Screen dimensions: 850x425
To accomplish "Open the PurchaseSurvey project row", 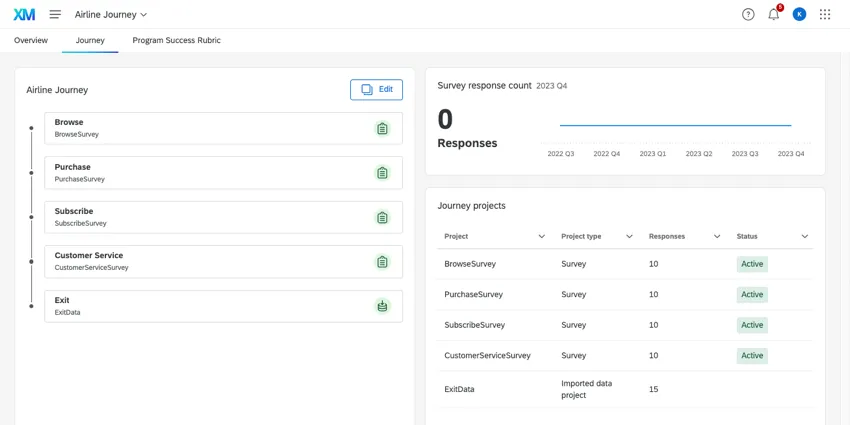I will 473,295.
